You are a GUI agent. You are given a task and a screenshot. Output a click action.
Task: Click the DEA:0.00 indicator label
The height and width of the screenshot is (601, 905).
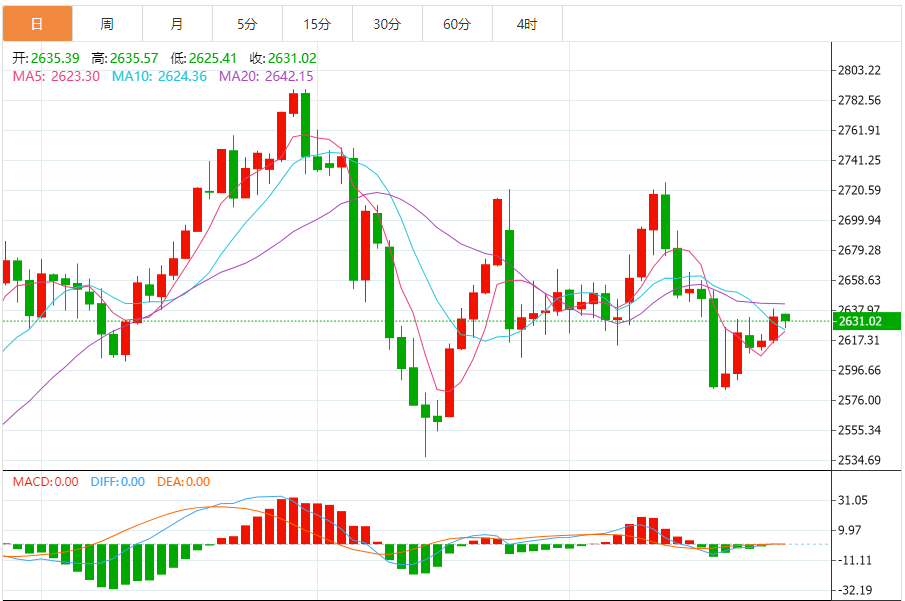[184, 481]
